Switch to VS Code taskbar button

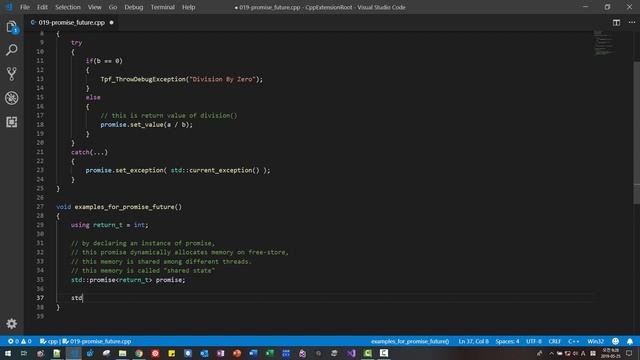tap(73, 353)
